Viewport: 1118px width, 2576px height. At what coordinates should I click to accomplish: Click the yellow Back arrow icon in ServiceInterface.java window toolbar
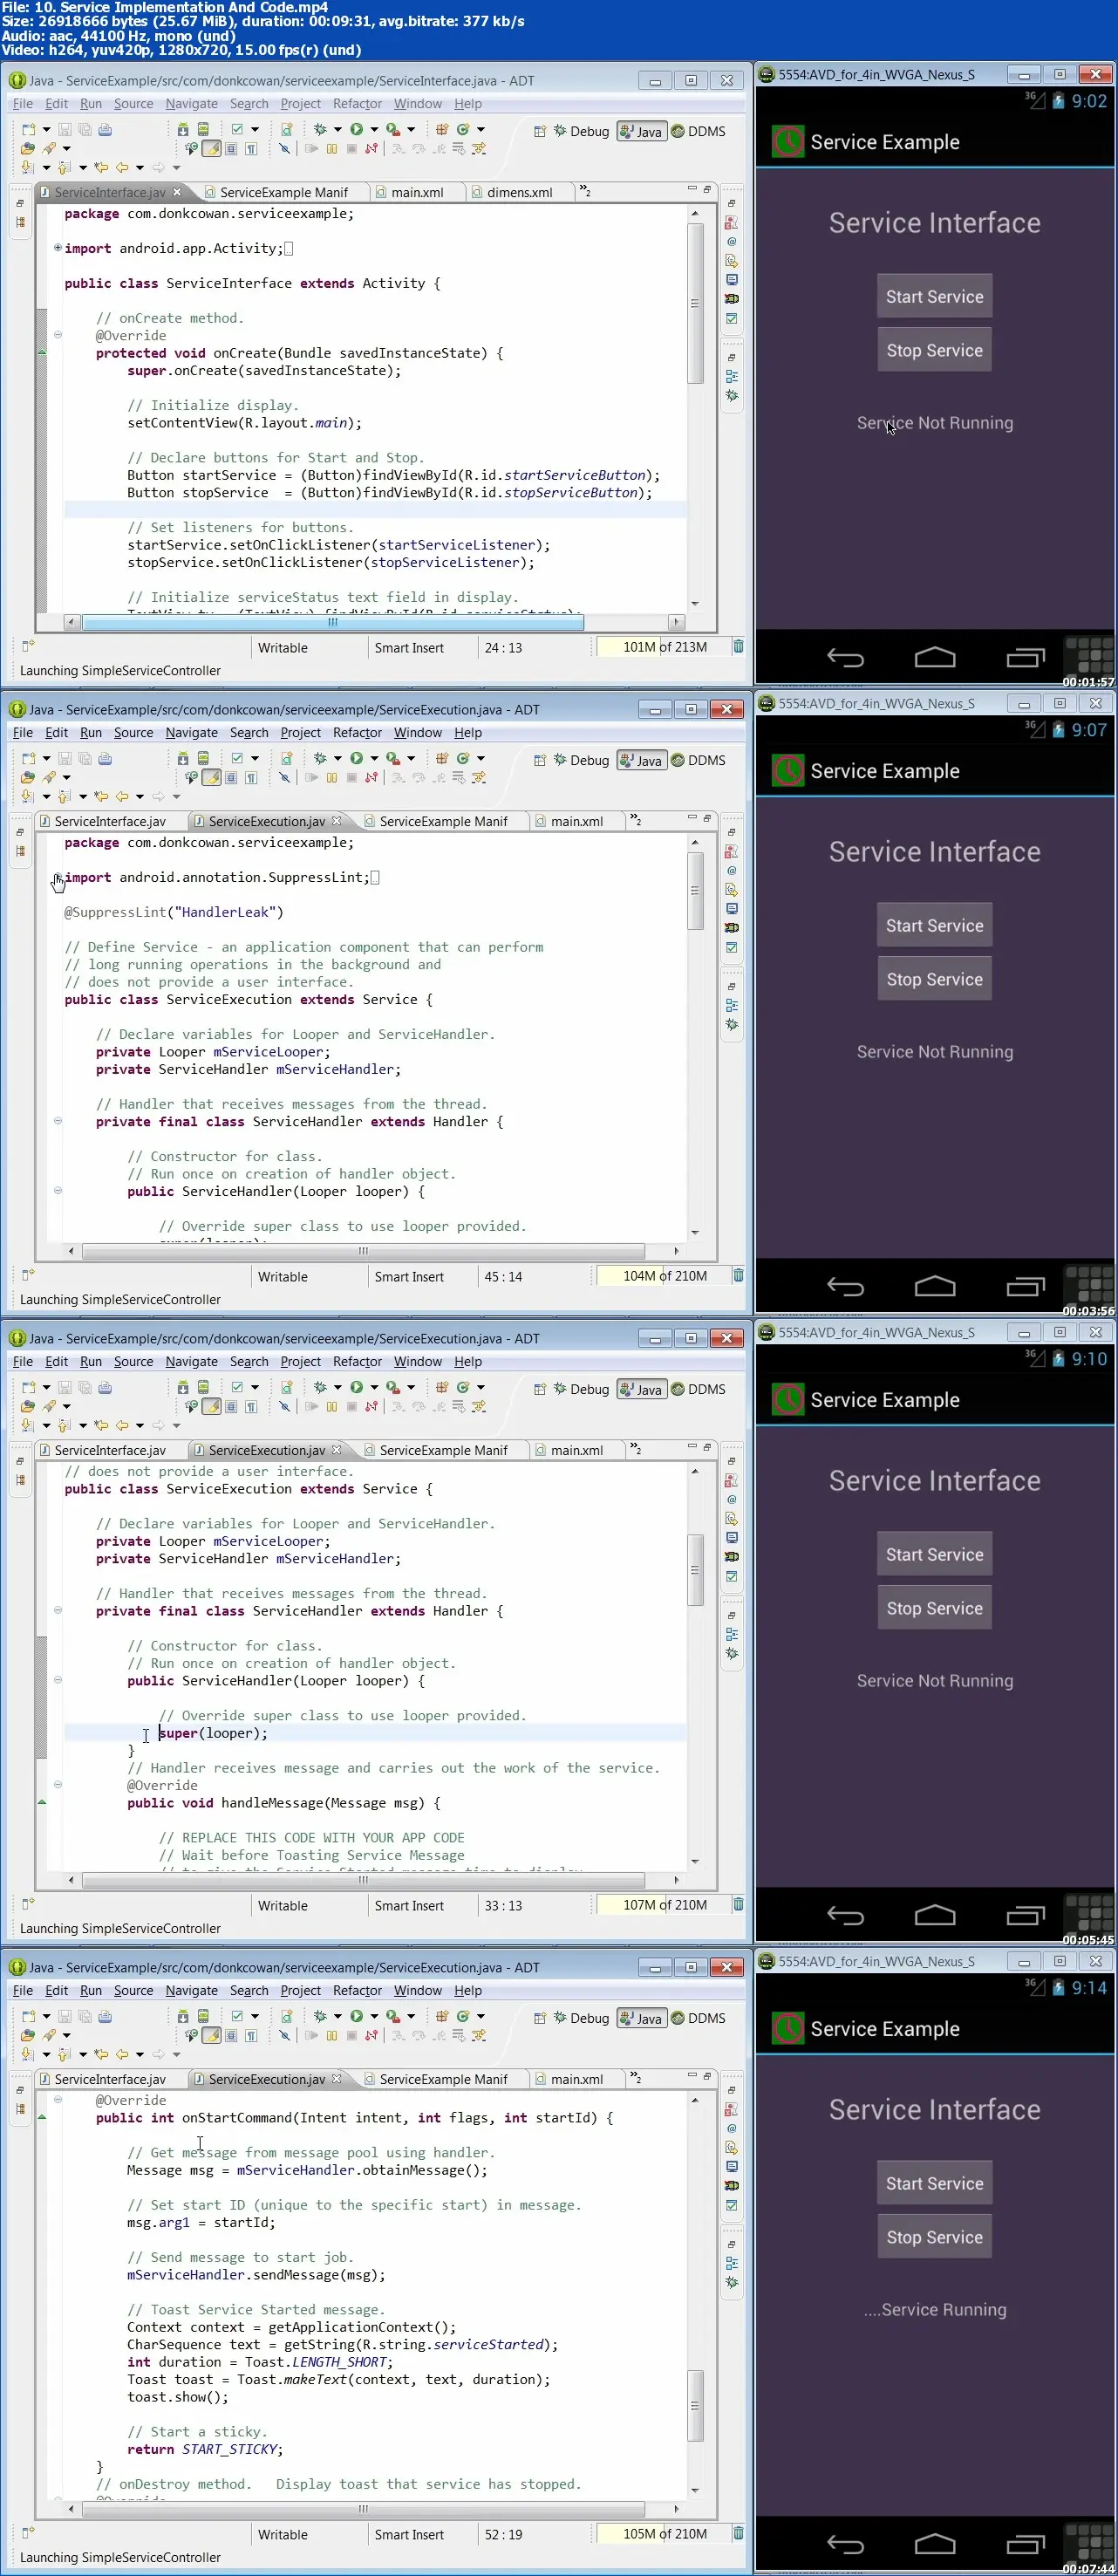pos(122,167)
